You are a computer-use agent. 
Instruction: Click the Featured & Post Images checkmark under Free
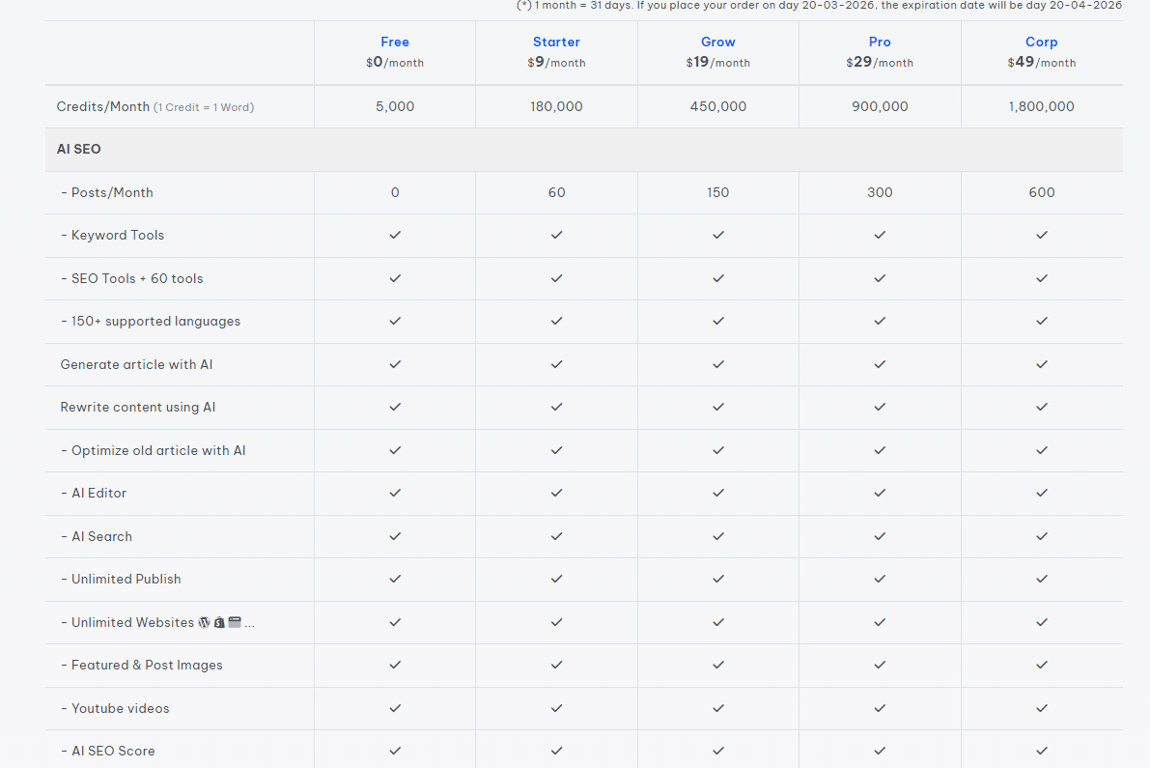click(395, 665)
